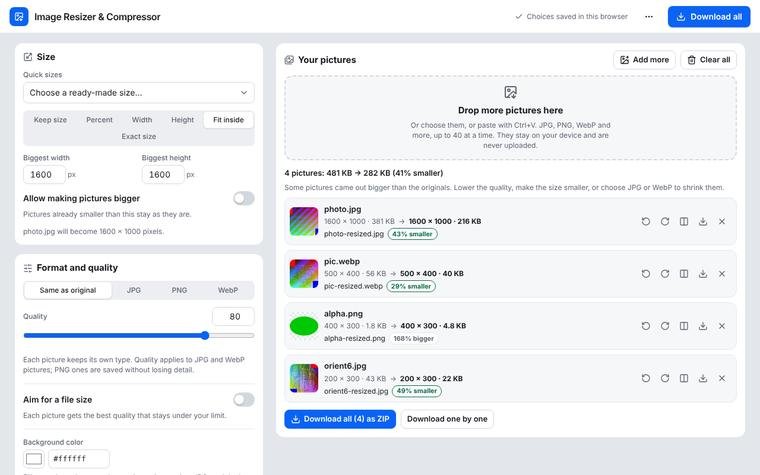Remove pic.webp from the list
This screenshot has height=475, width=760.
point(722,274)
